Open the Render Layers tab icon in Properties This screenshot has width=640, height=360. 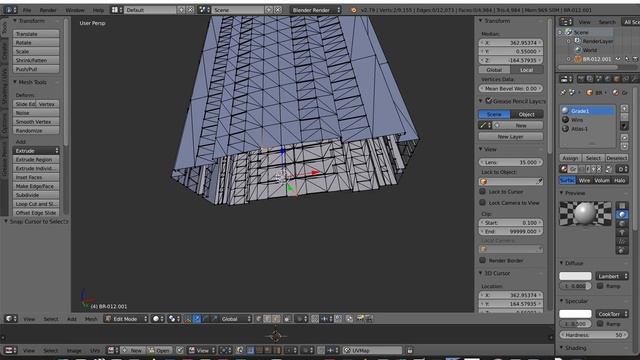(590, 79)
